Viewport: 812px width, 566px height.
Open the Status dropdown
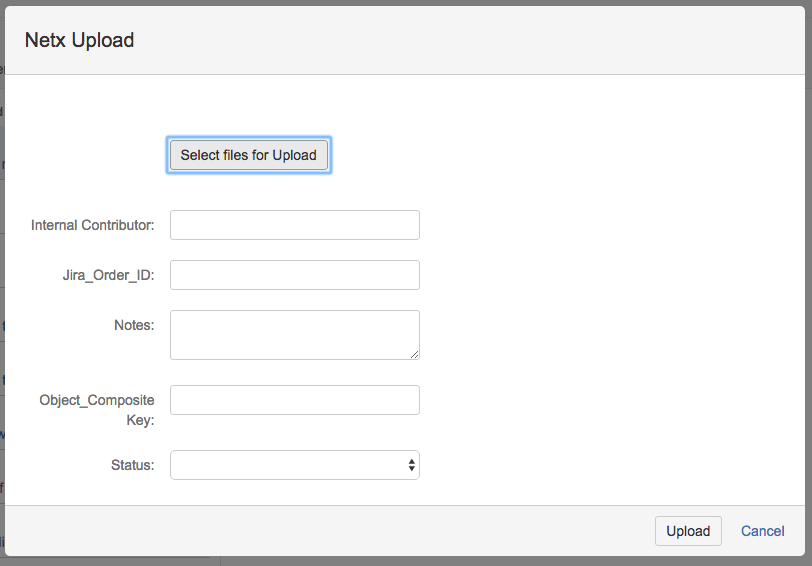pyautogui.click(x=295, y=465)
